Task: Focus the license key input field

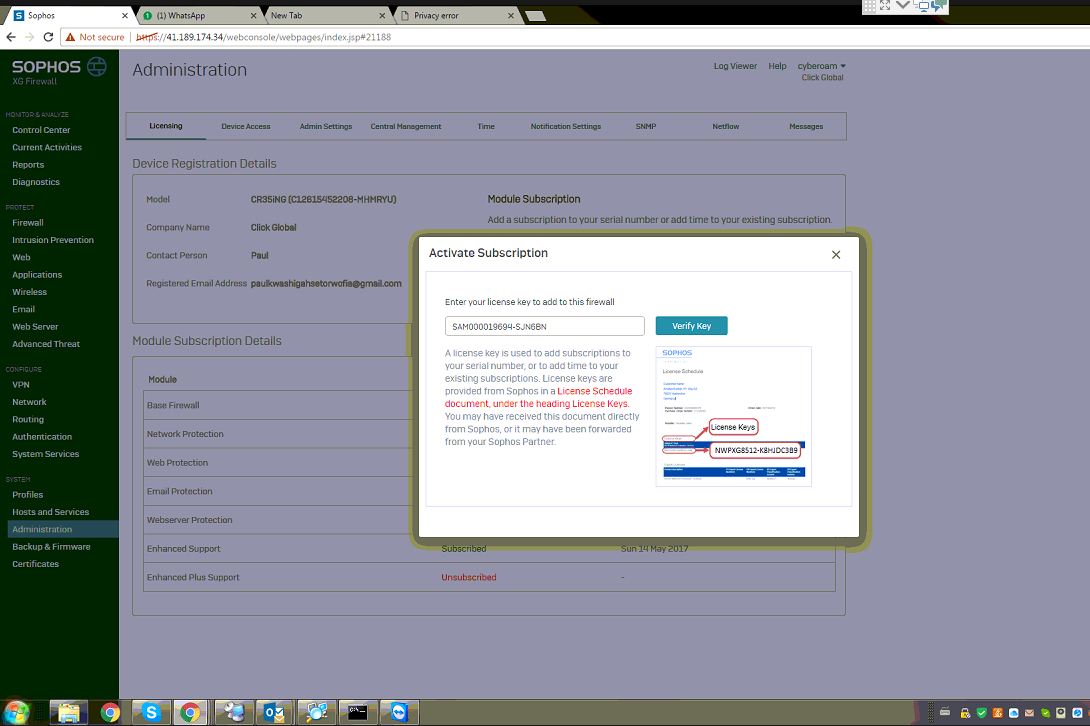Action: (x=544, y=326)
